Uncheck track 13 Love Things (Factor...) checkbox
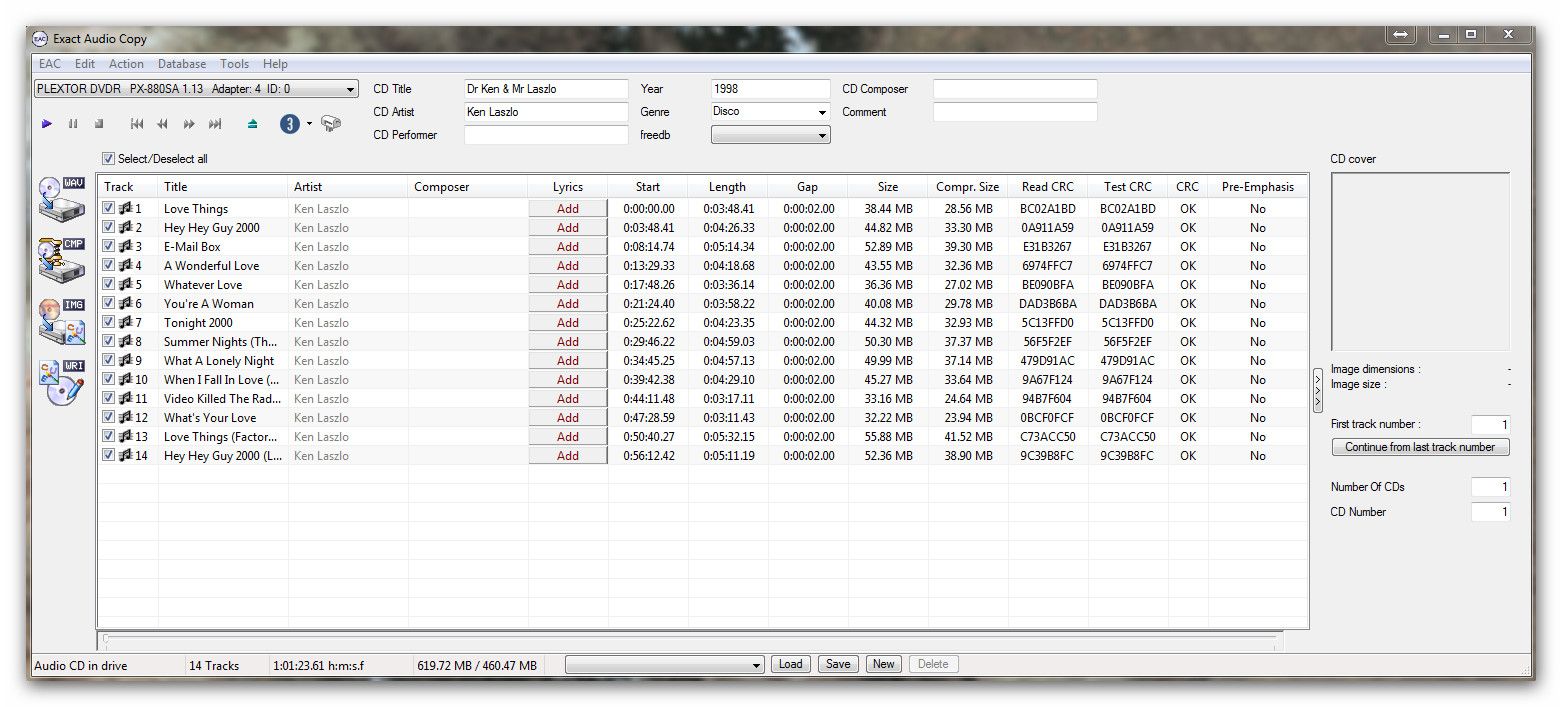This screenshot has width=1562, height=707. [x=108, y=437]
